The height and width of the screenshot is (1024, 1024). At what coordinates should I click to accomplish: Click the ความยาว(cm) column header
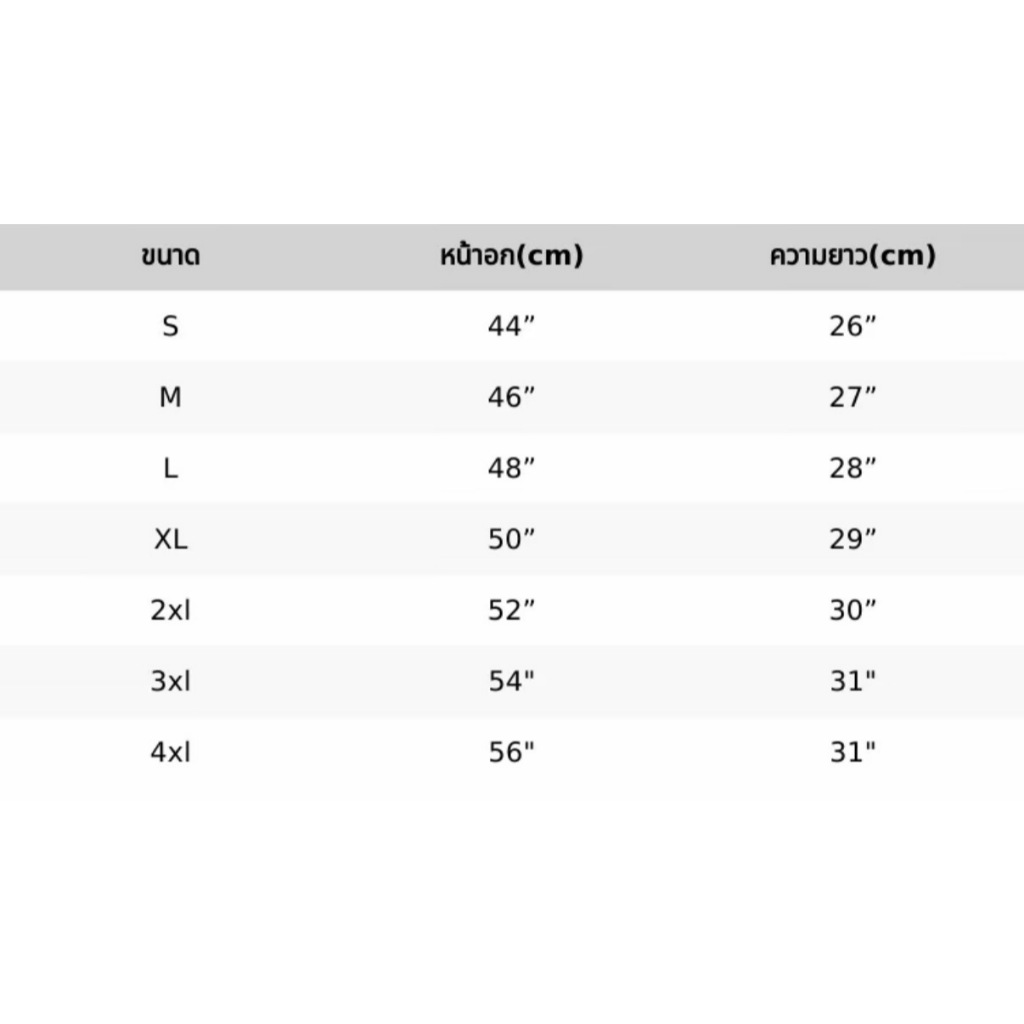(x=852, y=256)
